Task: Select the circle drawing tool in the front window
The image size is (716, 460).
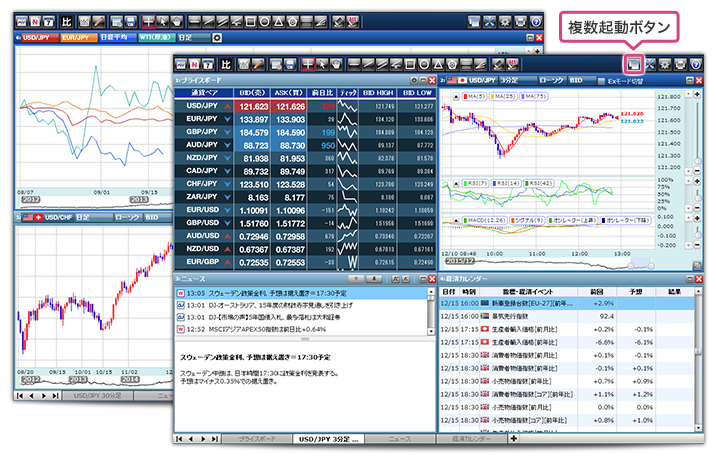Action: (x=424, y=64)
